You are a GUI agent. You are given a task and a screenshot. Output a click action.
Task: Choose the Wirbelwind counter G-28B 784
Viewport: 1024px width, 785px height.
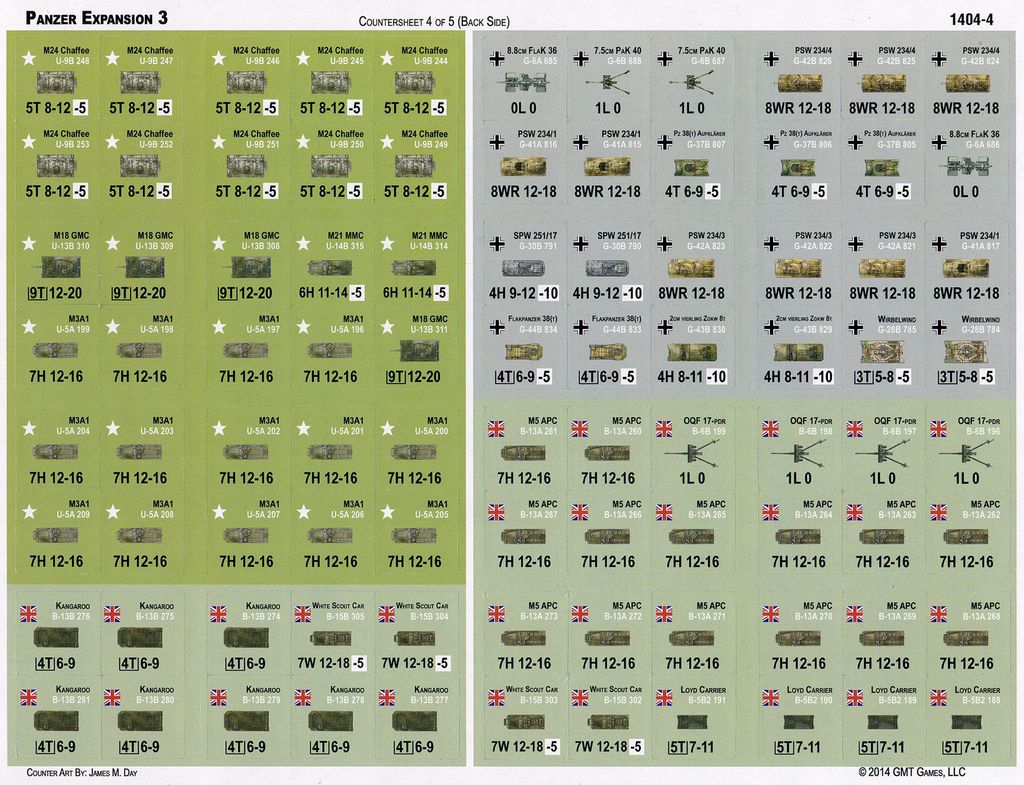point(965,350)
